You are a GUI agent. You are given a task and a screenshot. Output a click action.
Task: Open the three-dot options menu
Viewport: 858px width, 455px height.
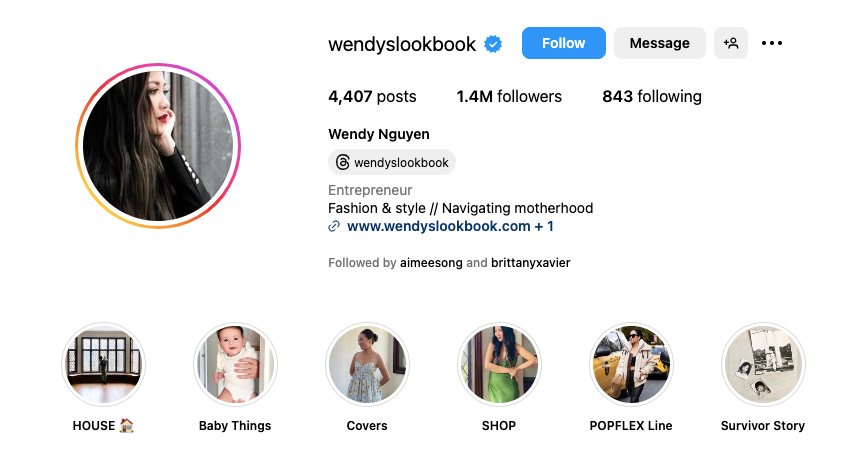[x=772, y=43]
